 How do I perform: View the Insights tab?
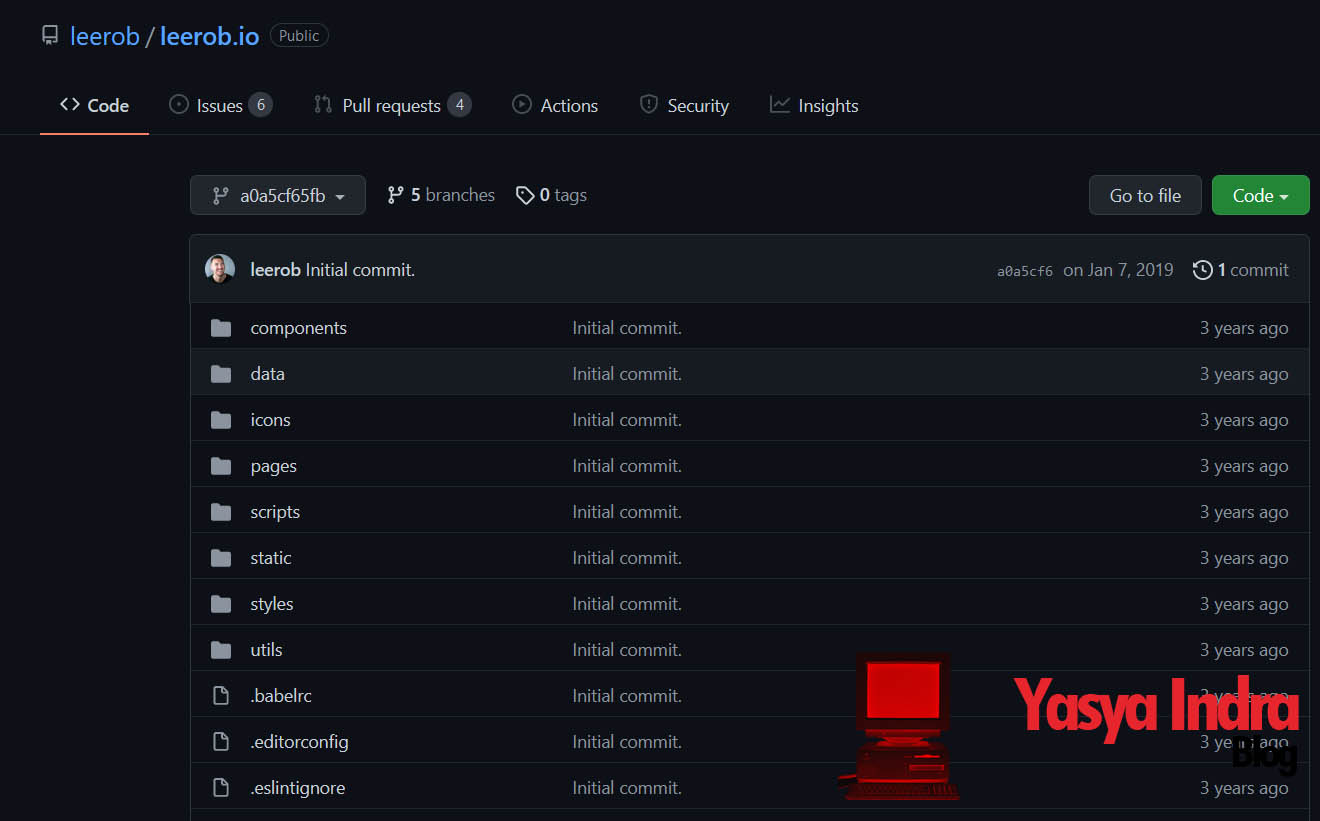pyautogui.click(x=814, y=105)
